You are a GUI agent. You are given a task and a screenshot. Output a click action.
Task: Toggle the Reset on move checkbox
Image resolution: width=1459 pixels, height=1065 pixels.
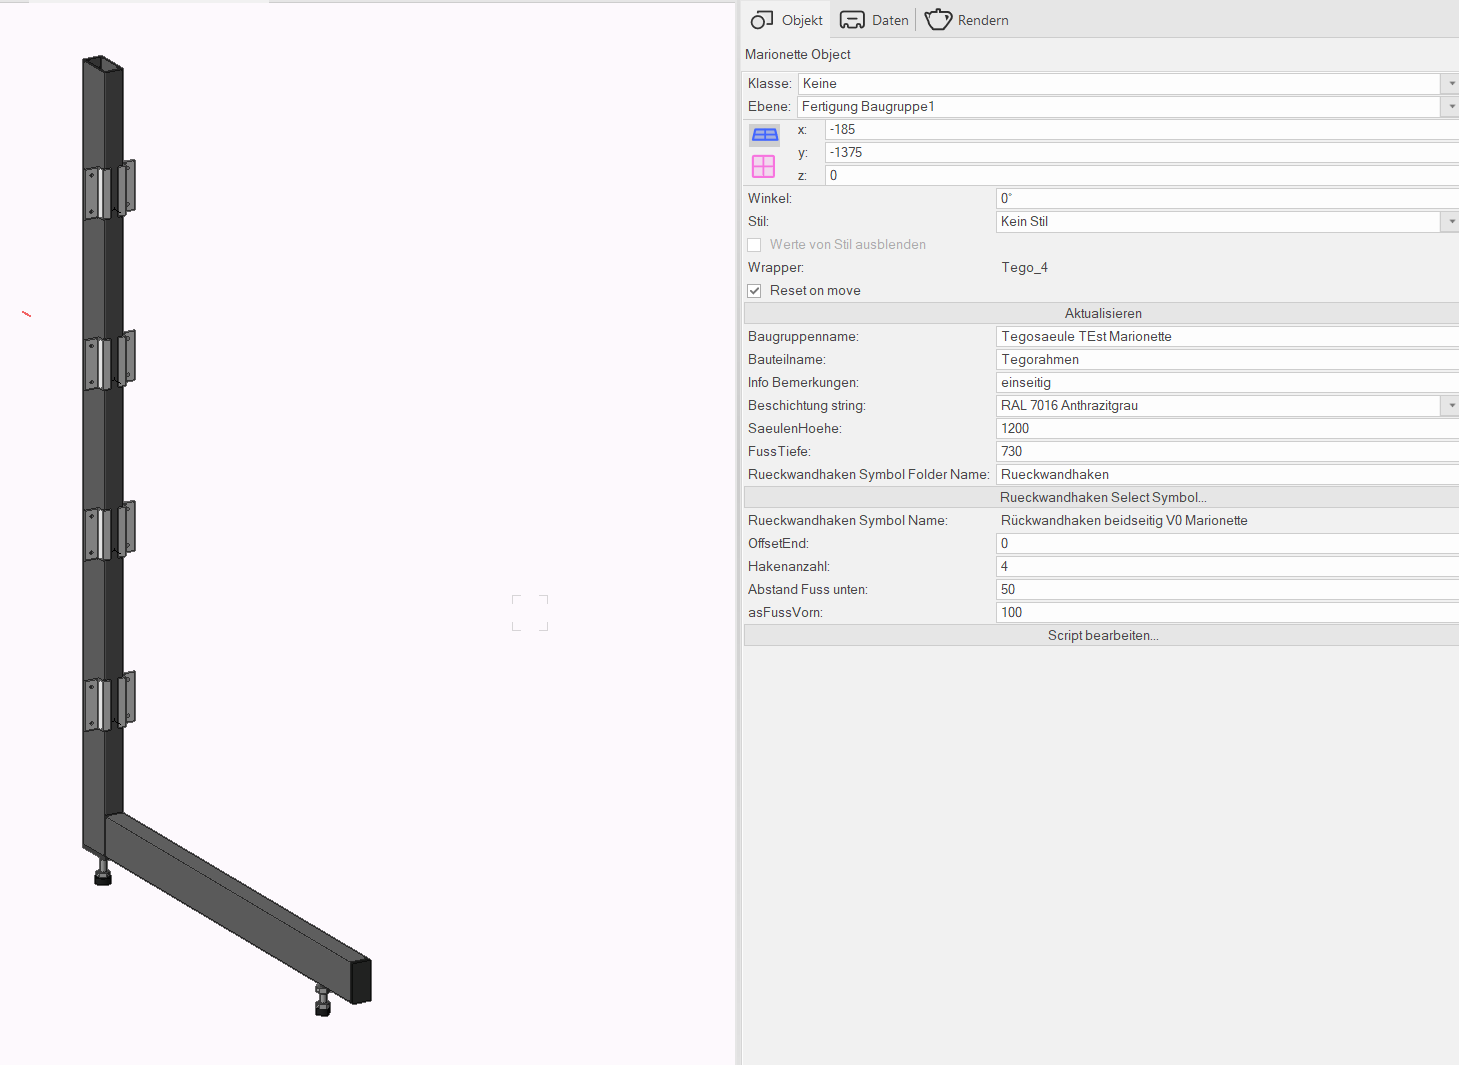click(x=755, y=291)
